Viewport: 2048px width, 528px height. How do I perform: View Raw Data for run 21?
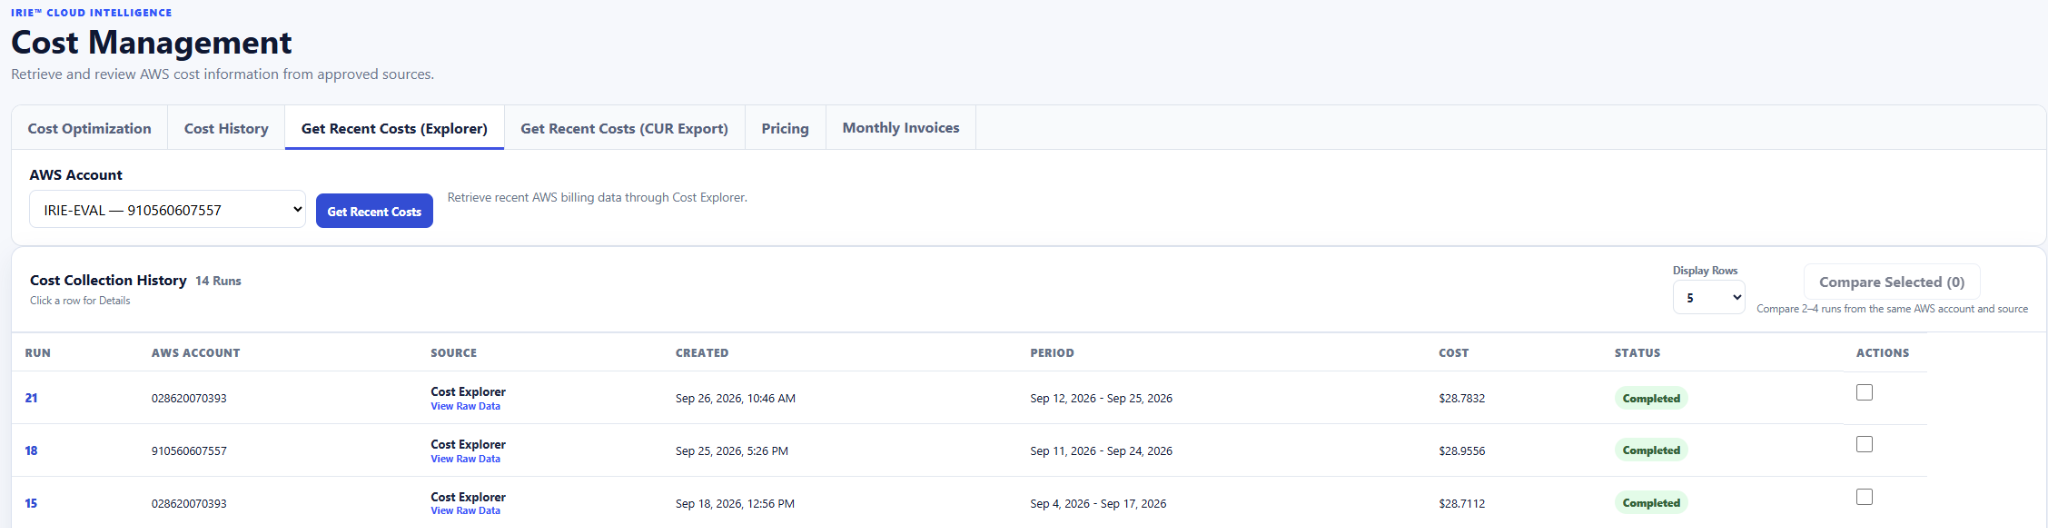coord(465,406)
